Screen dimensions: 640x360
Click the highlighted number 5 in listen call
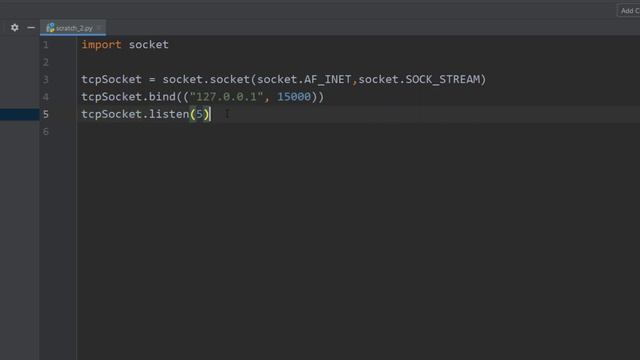click(199, 114)
